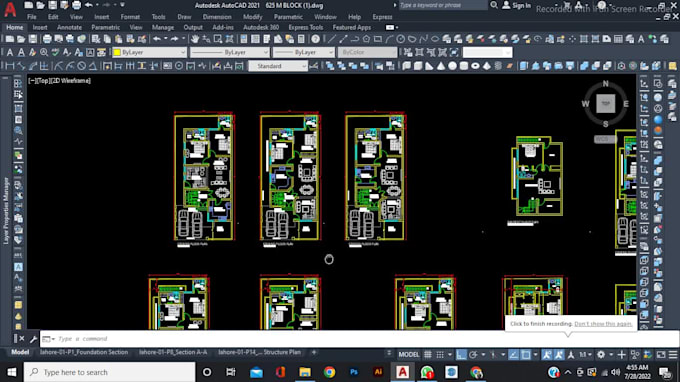
Task: Select the Pan hand tool
Action: tap(195, 39)
